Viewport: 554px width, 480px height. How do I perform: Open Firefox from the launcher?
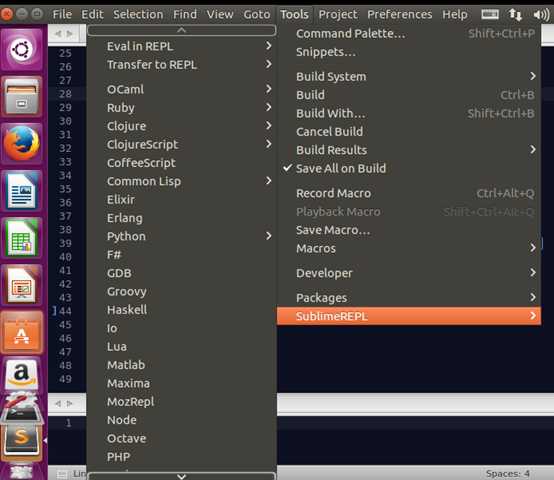click(x=22, y=143)
